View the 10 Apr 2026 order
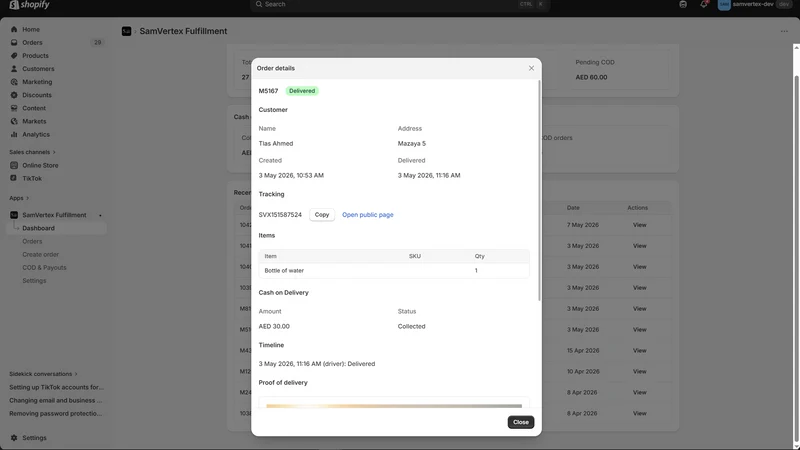The image size is (800, 450). tap(639, 371)
